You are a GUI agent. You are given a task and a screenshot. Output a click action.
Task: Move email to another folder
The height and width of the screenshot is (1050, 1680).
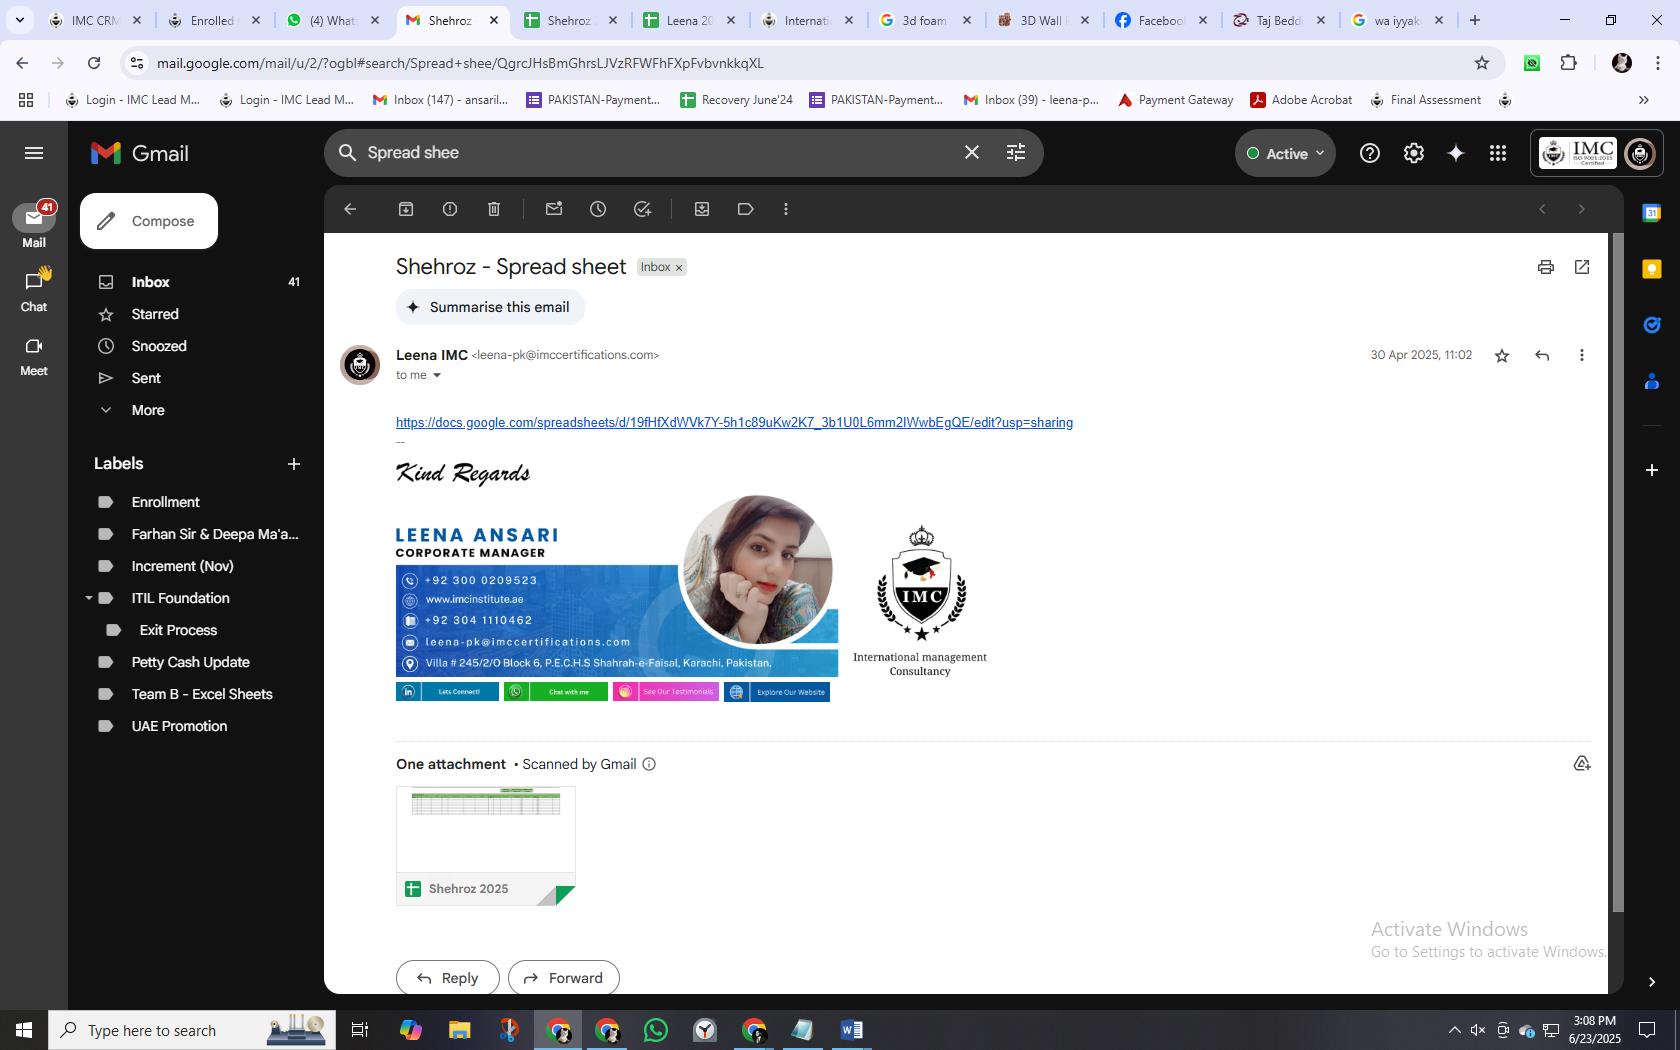click(702, 209)
